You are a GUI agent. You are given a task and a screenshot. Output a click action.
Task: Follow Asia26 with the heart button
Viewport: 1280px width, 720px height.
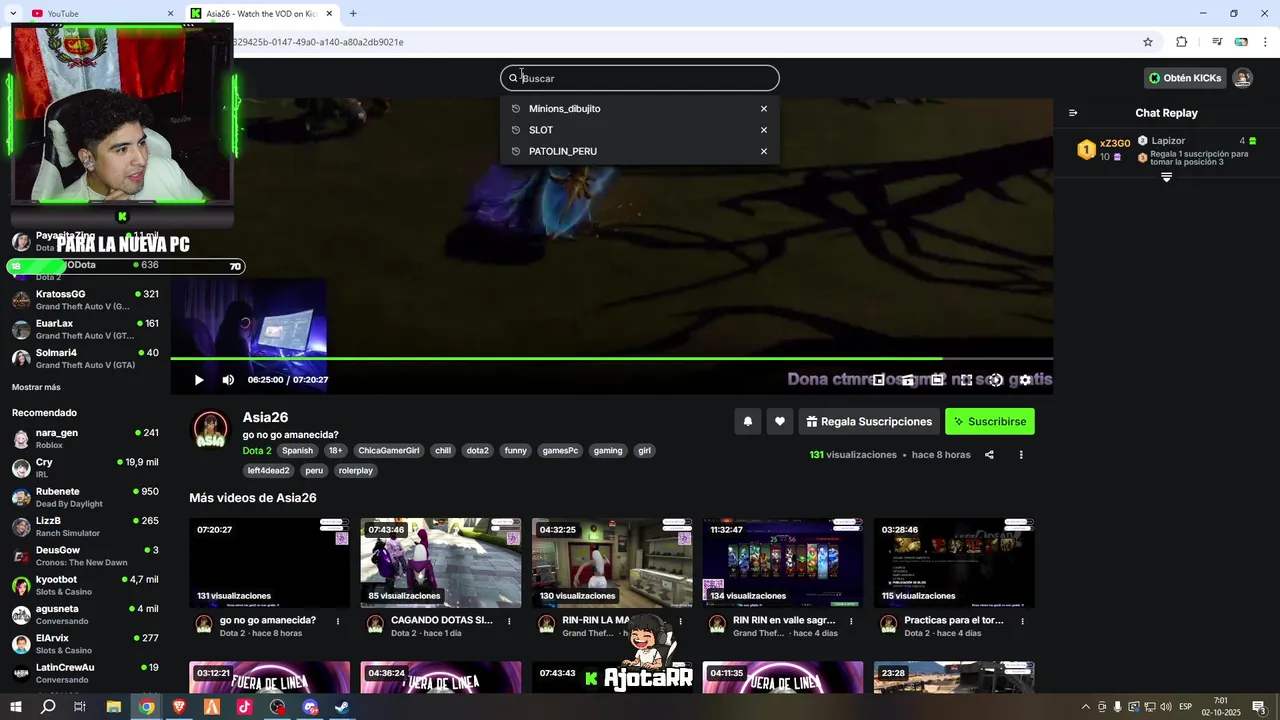pos(780,422)
